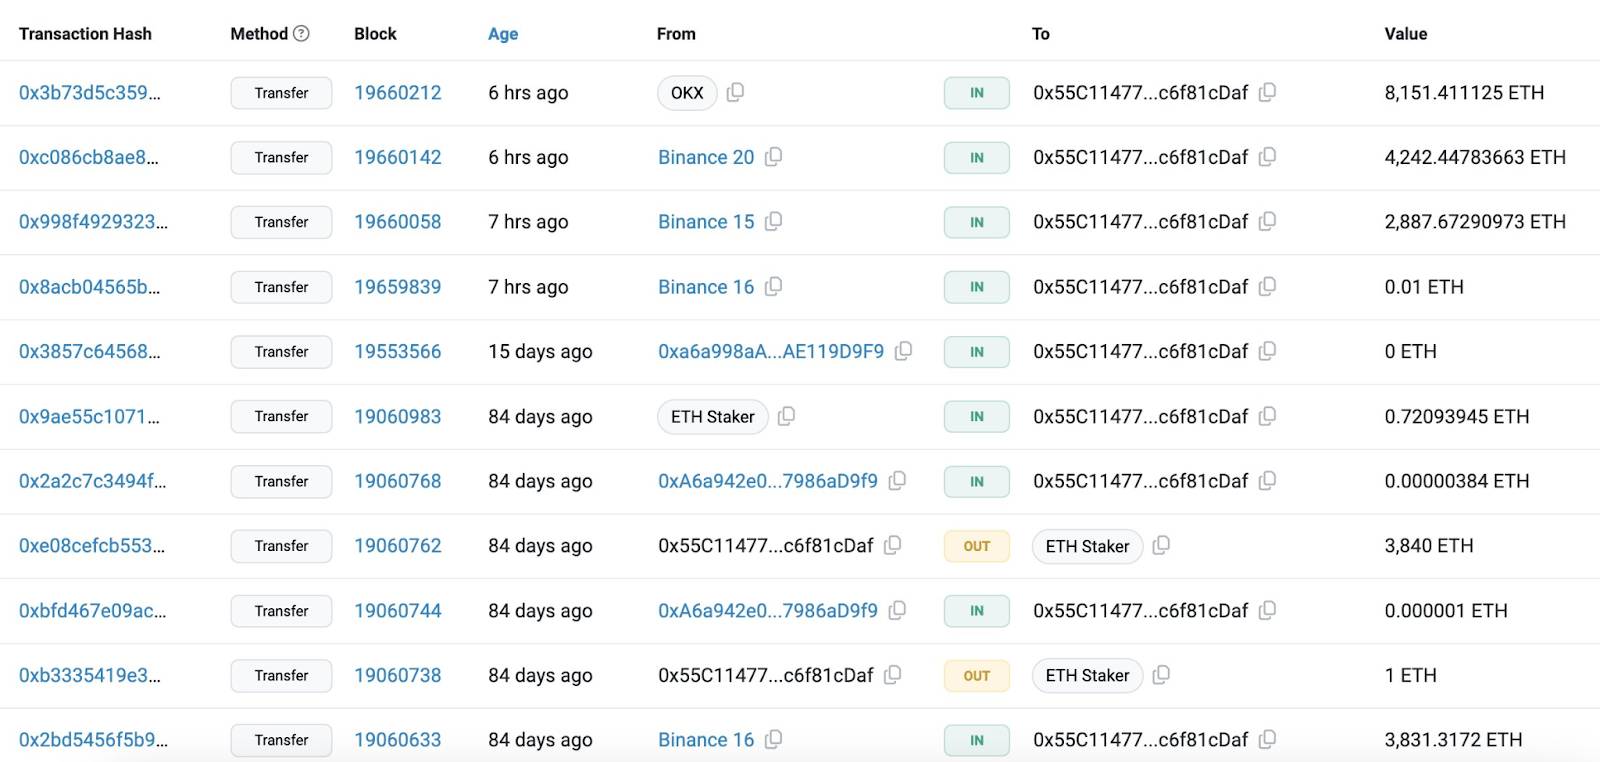Copy sender address in block 19060738 row
The width and height of the screenshot is (1600, 762).
click(893, 675)
